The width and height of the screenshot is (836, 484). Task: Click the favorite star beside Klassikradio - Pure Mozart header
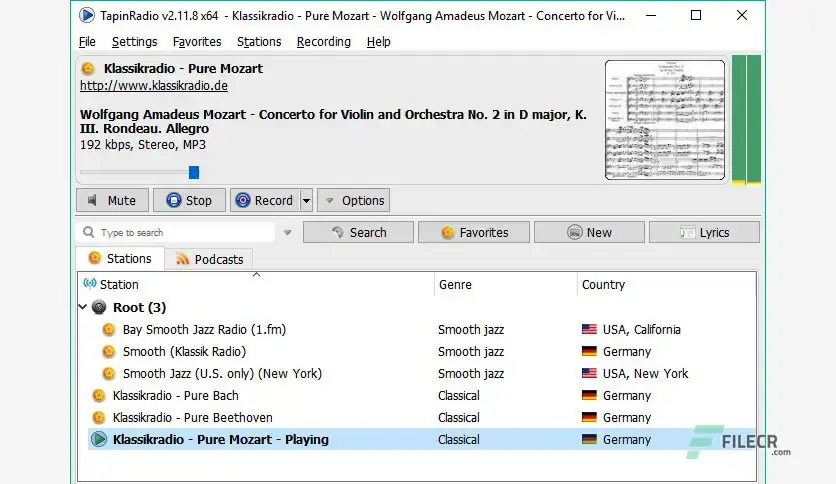tap(88, 68)
